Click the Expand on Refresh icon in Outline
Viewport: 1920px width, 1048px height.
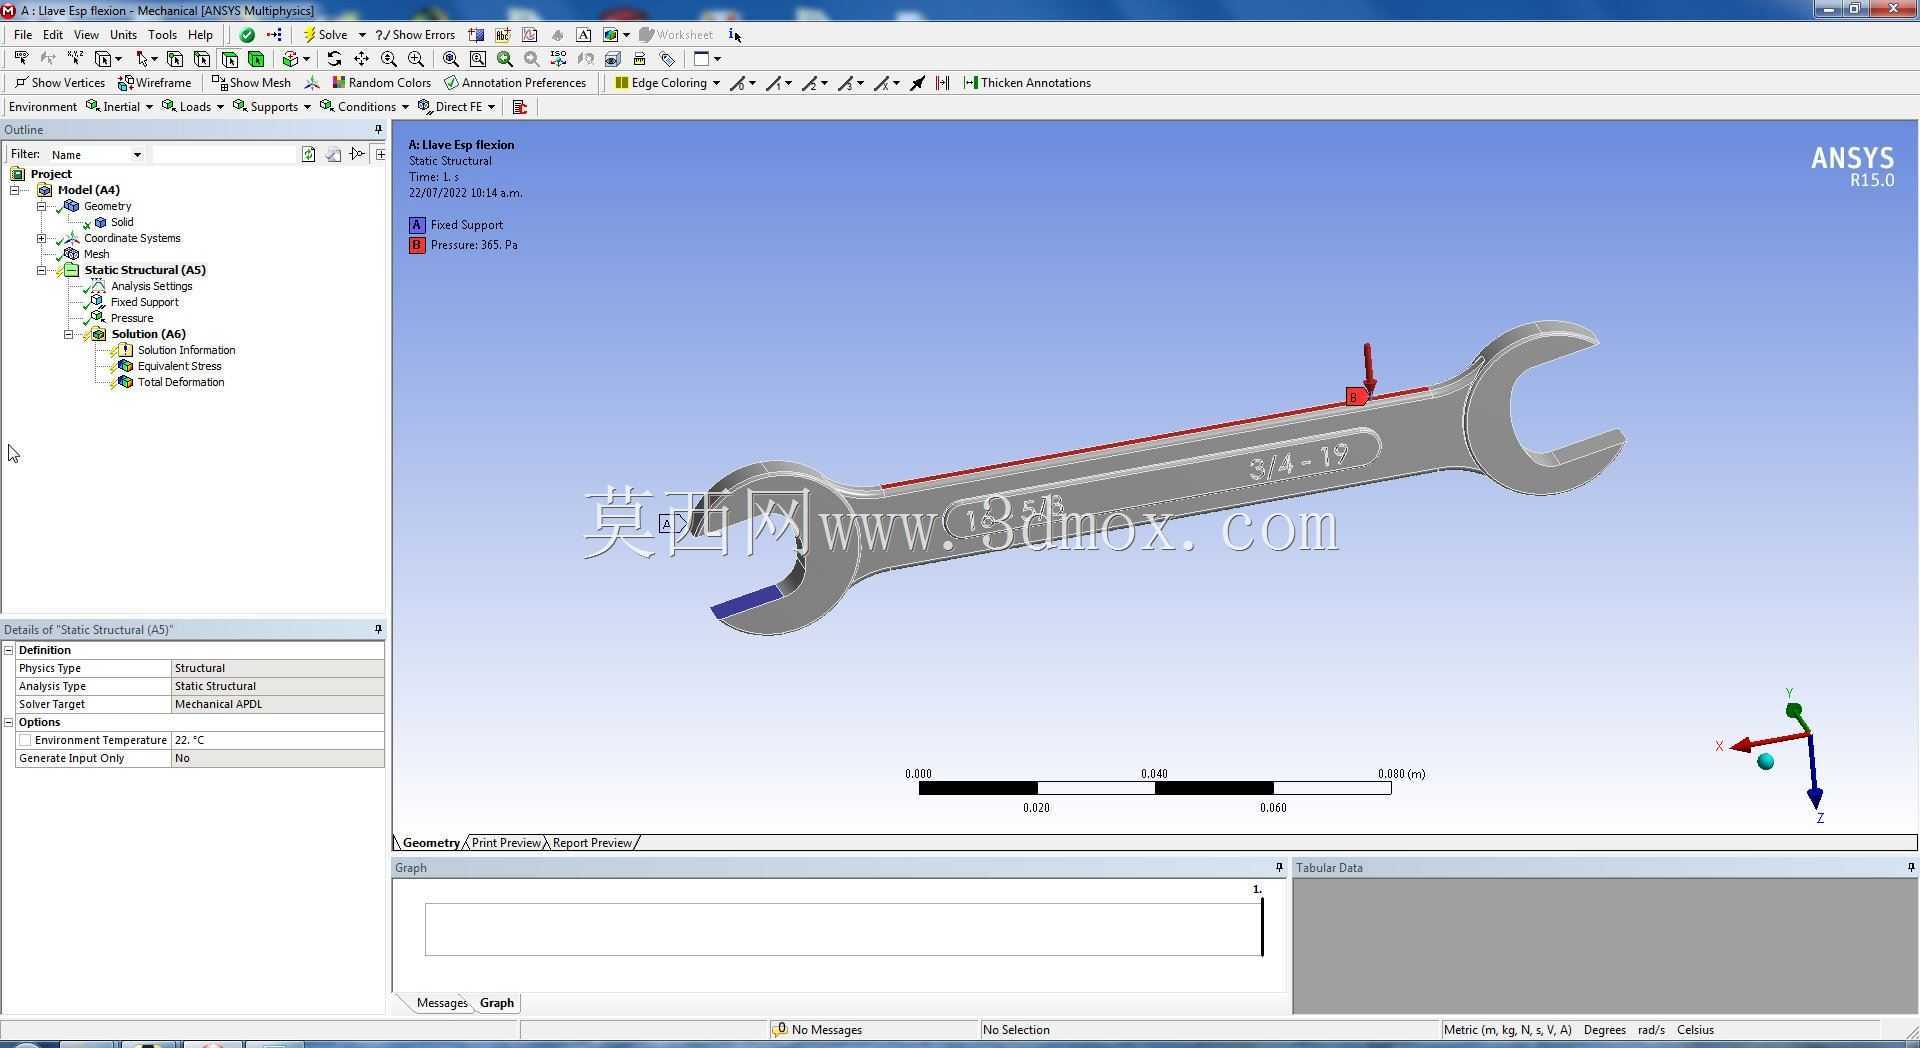pos(380,154)
